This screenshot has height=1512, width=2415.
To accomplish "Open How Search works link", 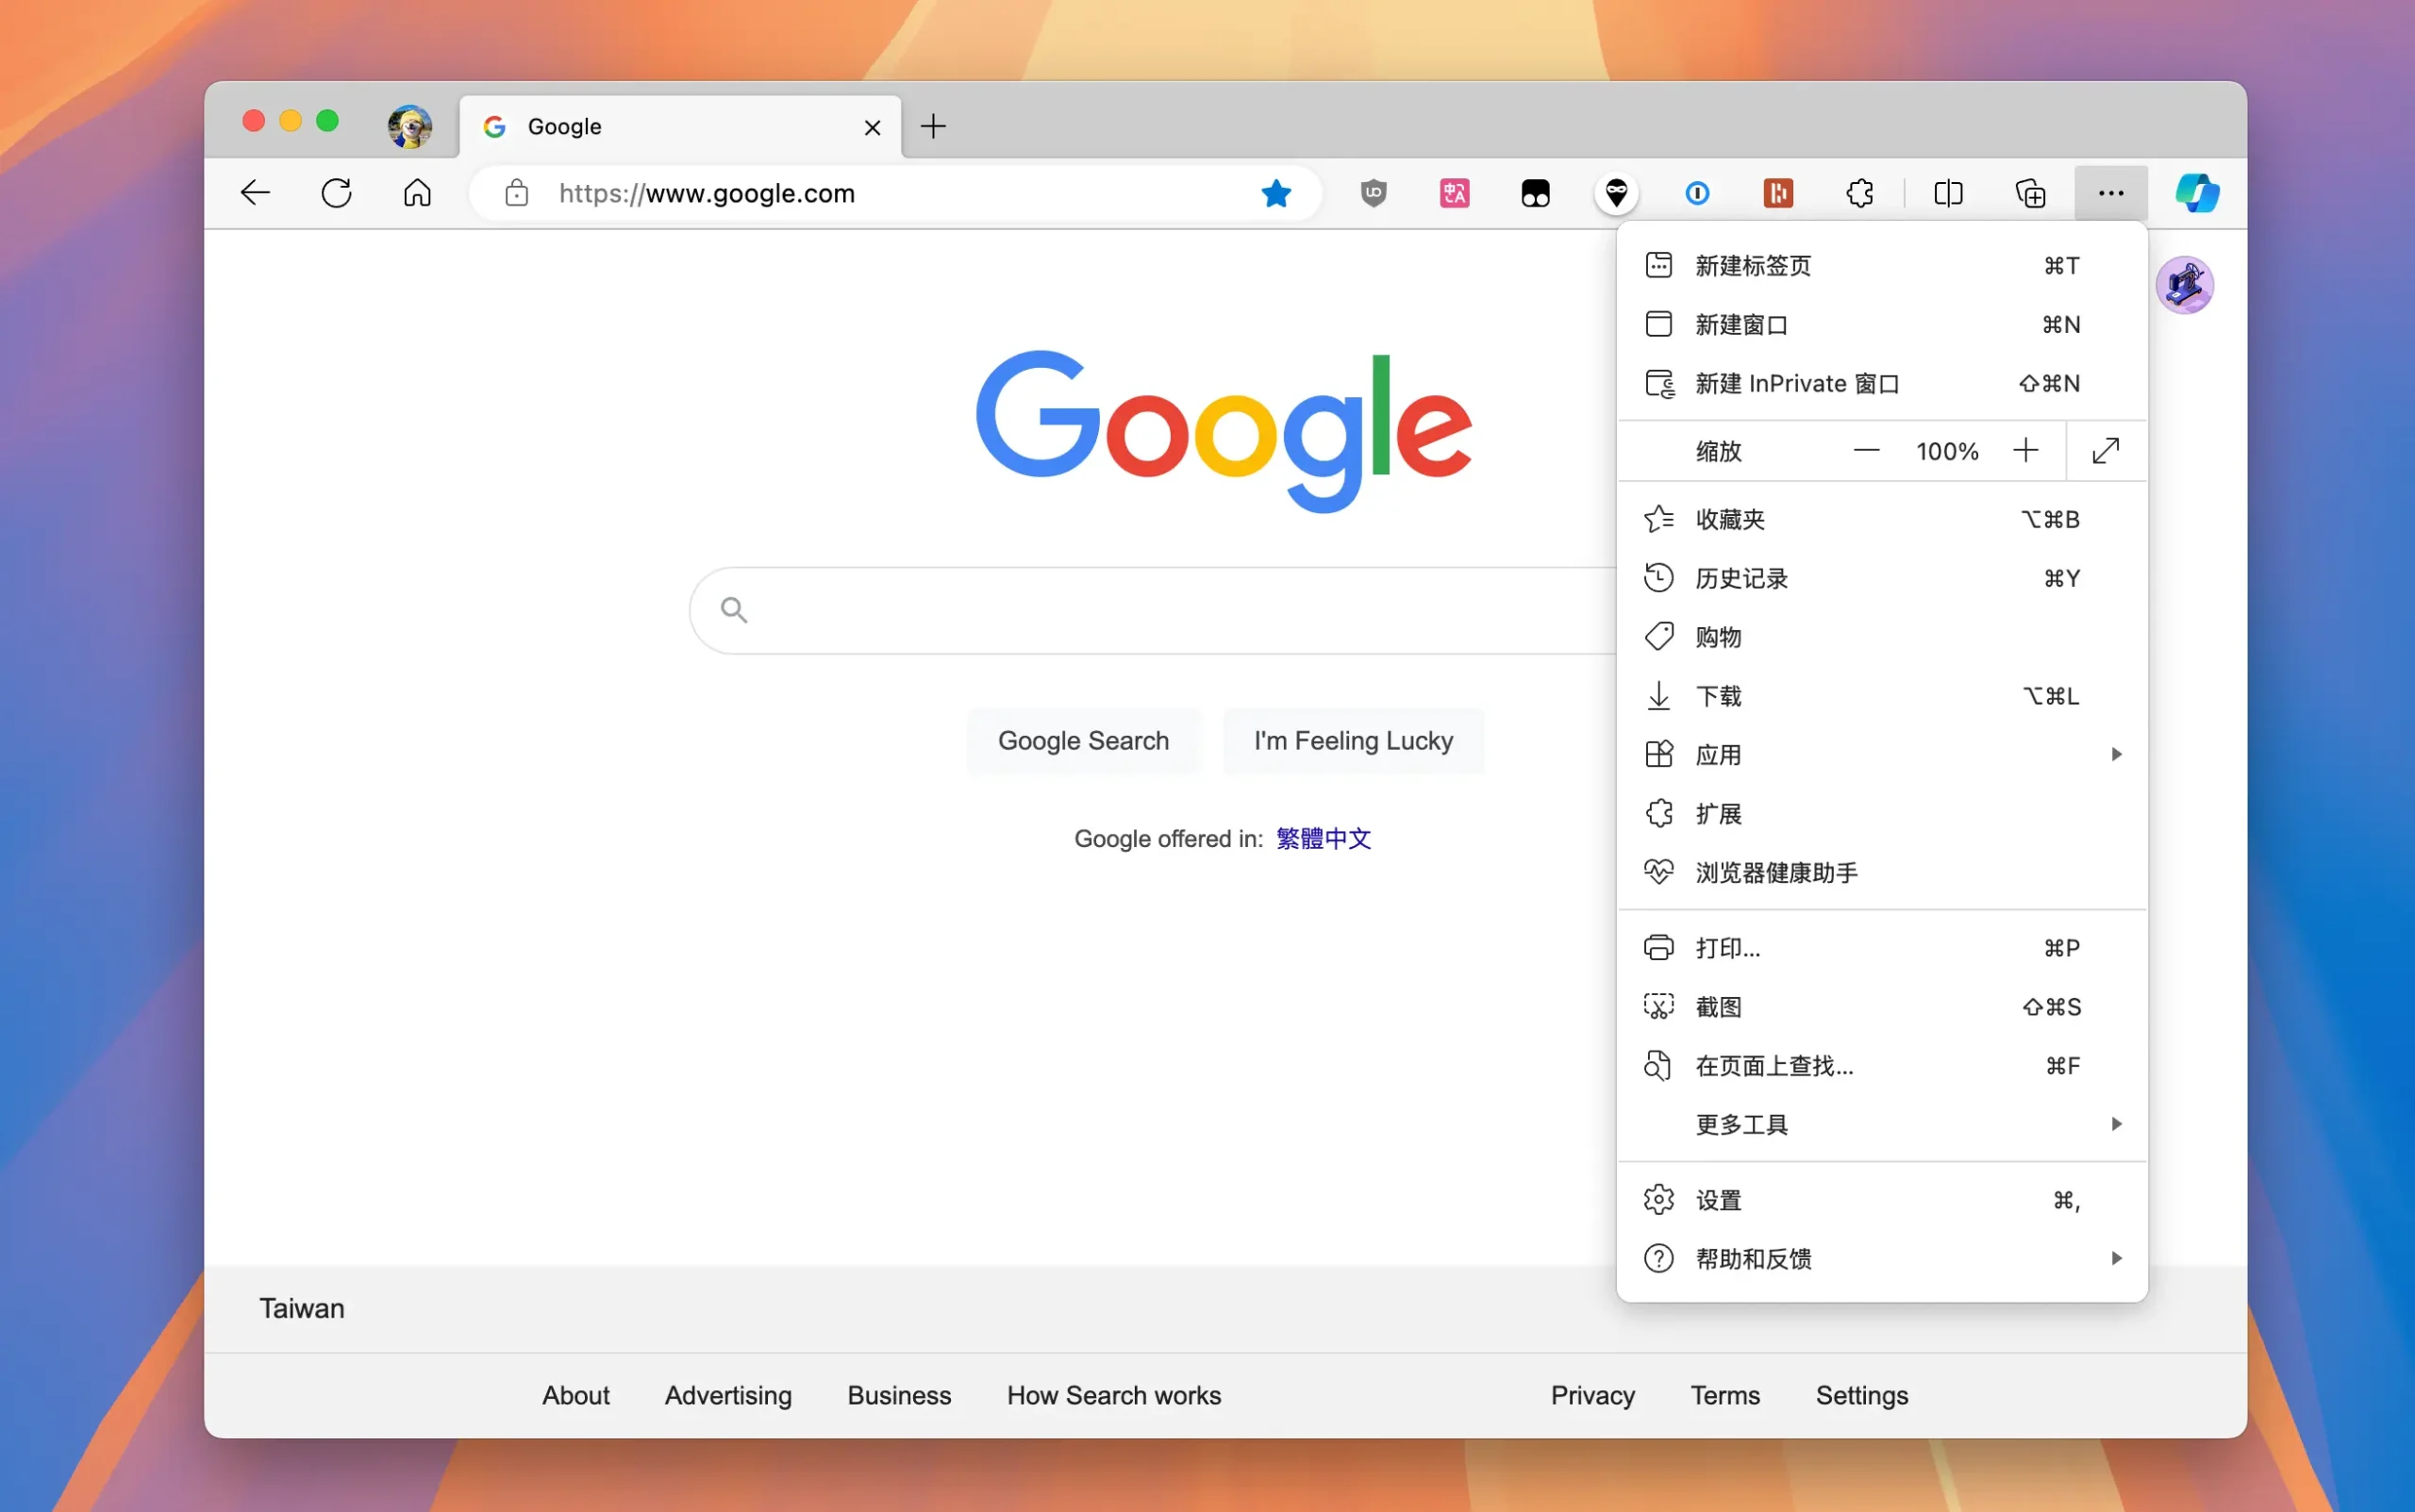I will (1114, 1396).
